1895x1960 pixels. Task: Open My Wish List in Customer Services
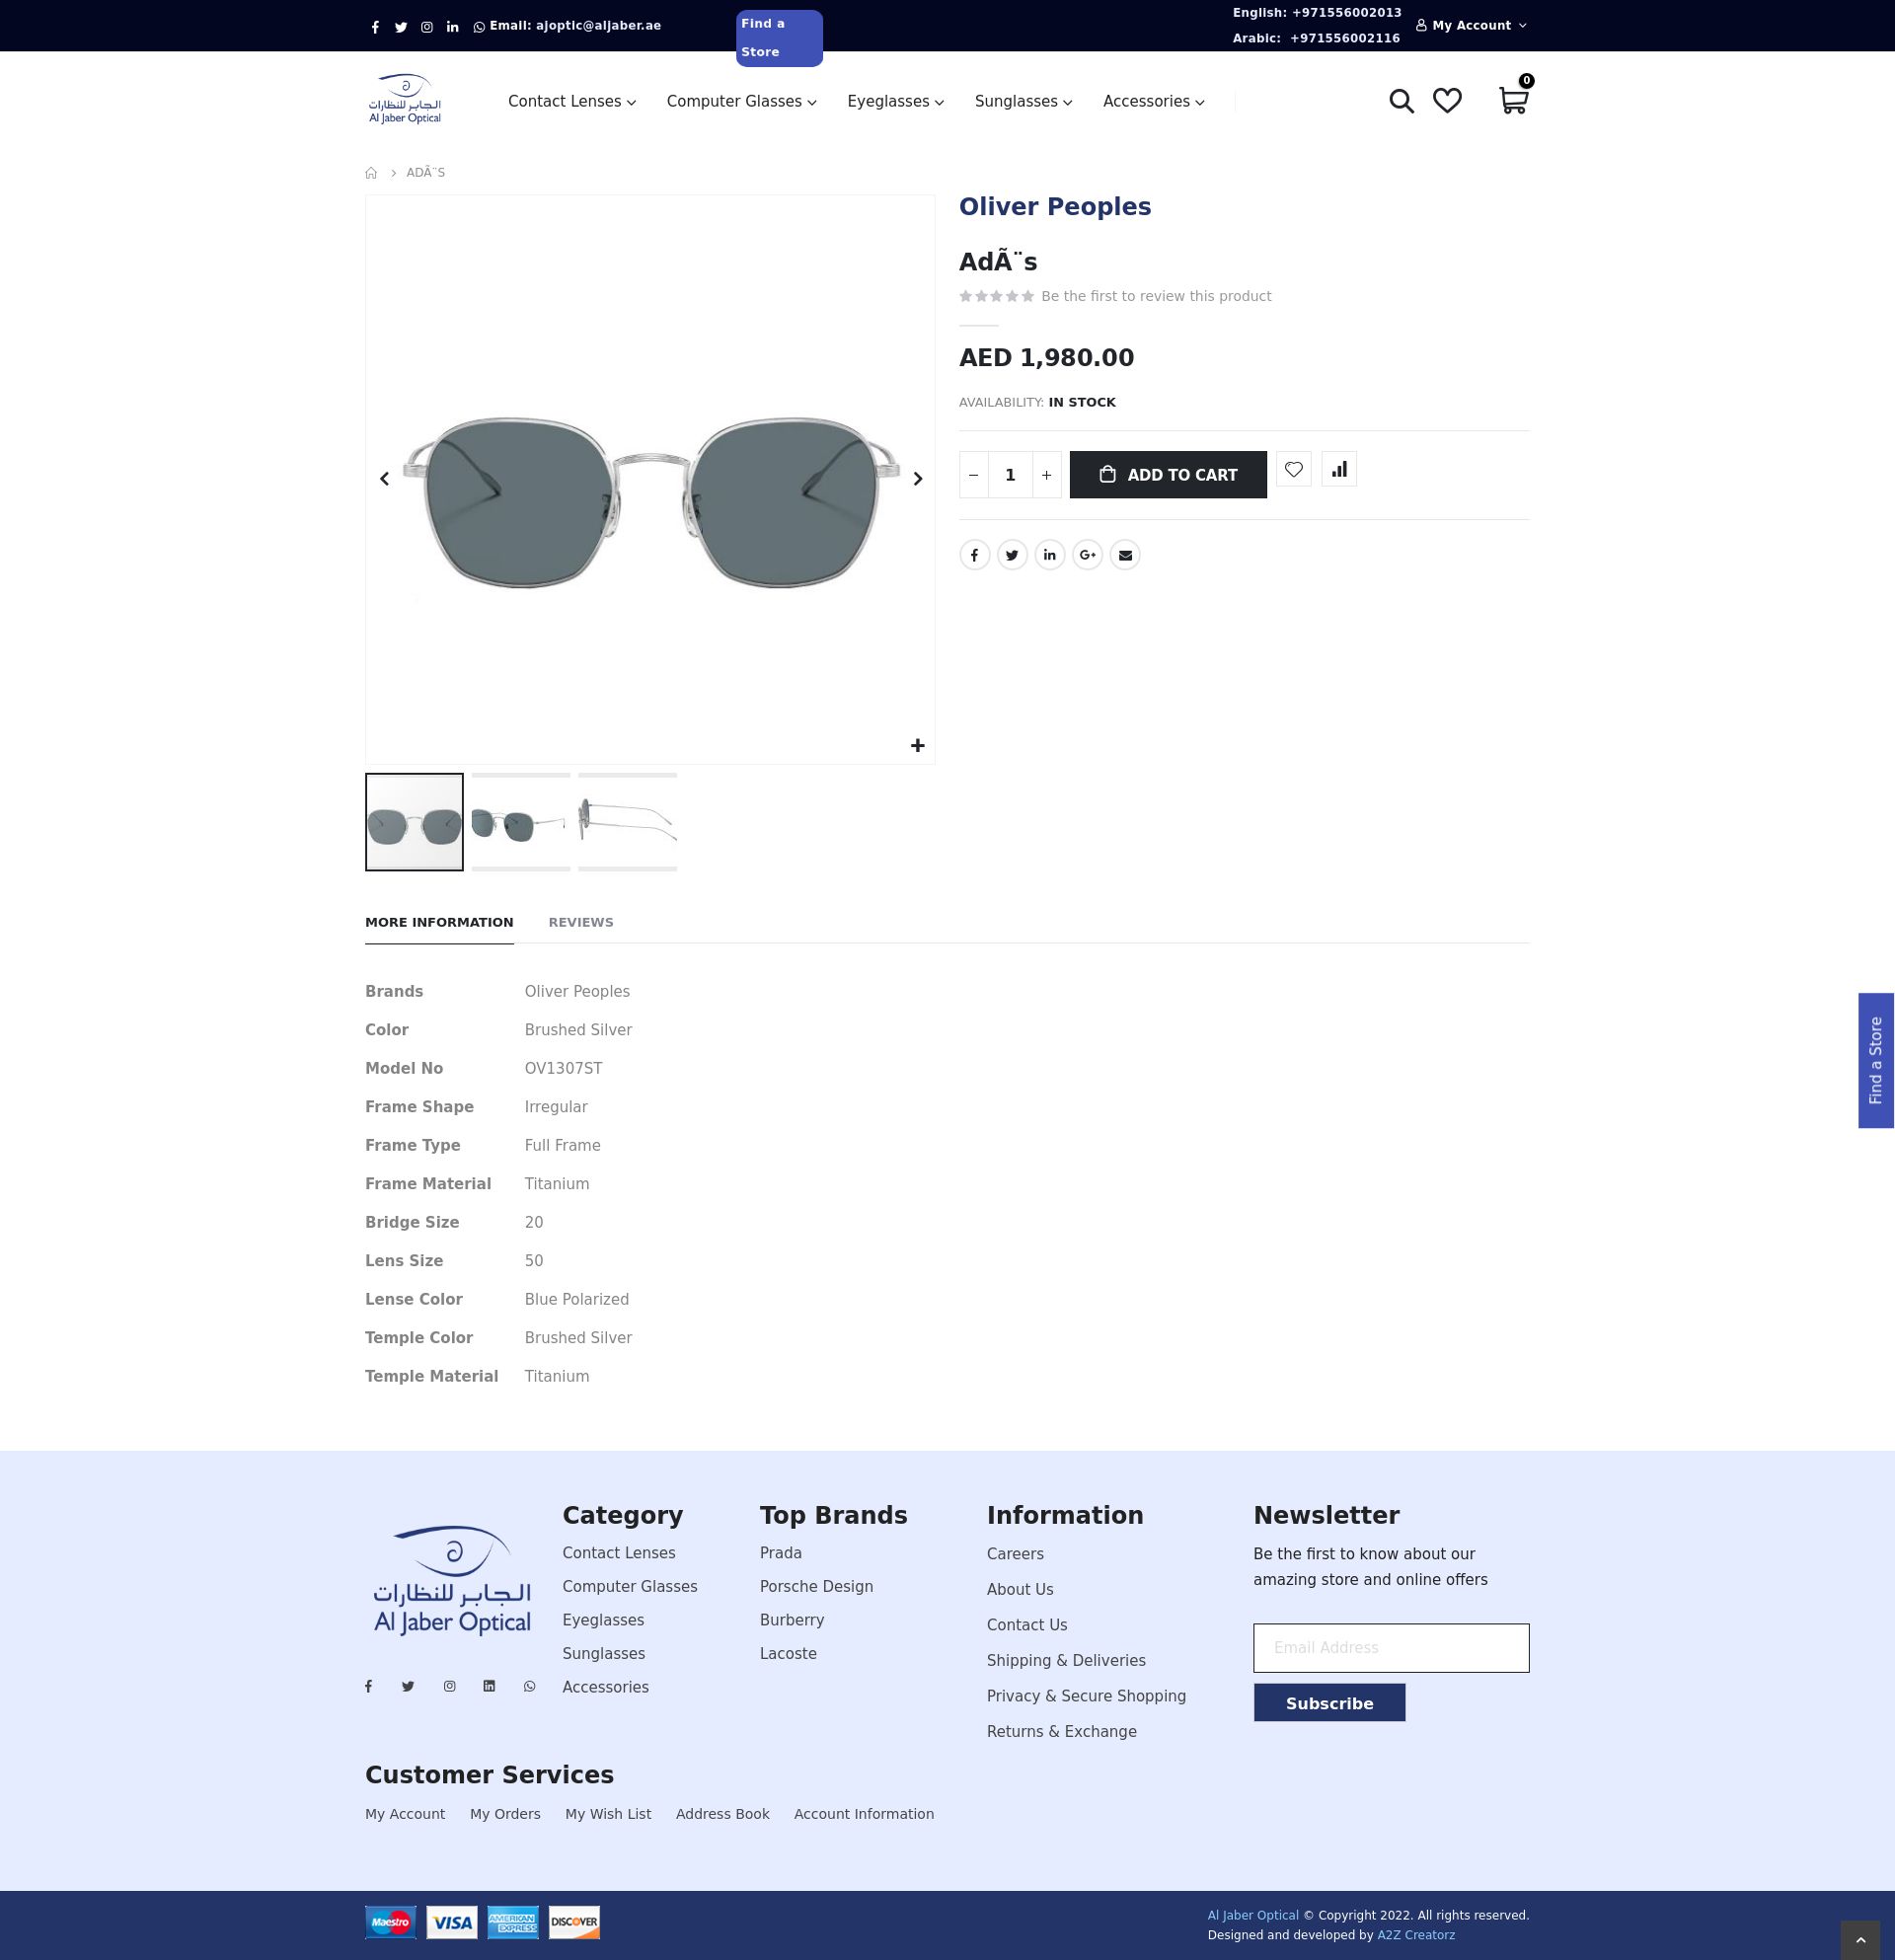[608, 1814]
